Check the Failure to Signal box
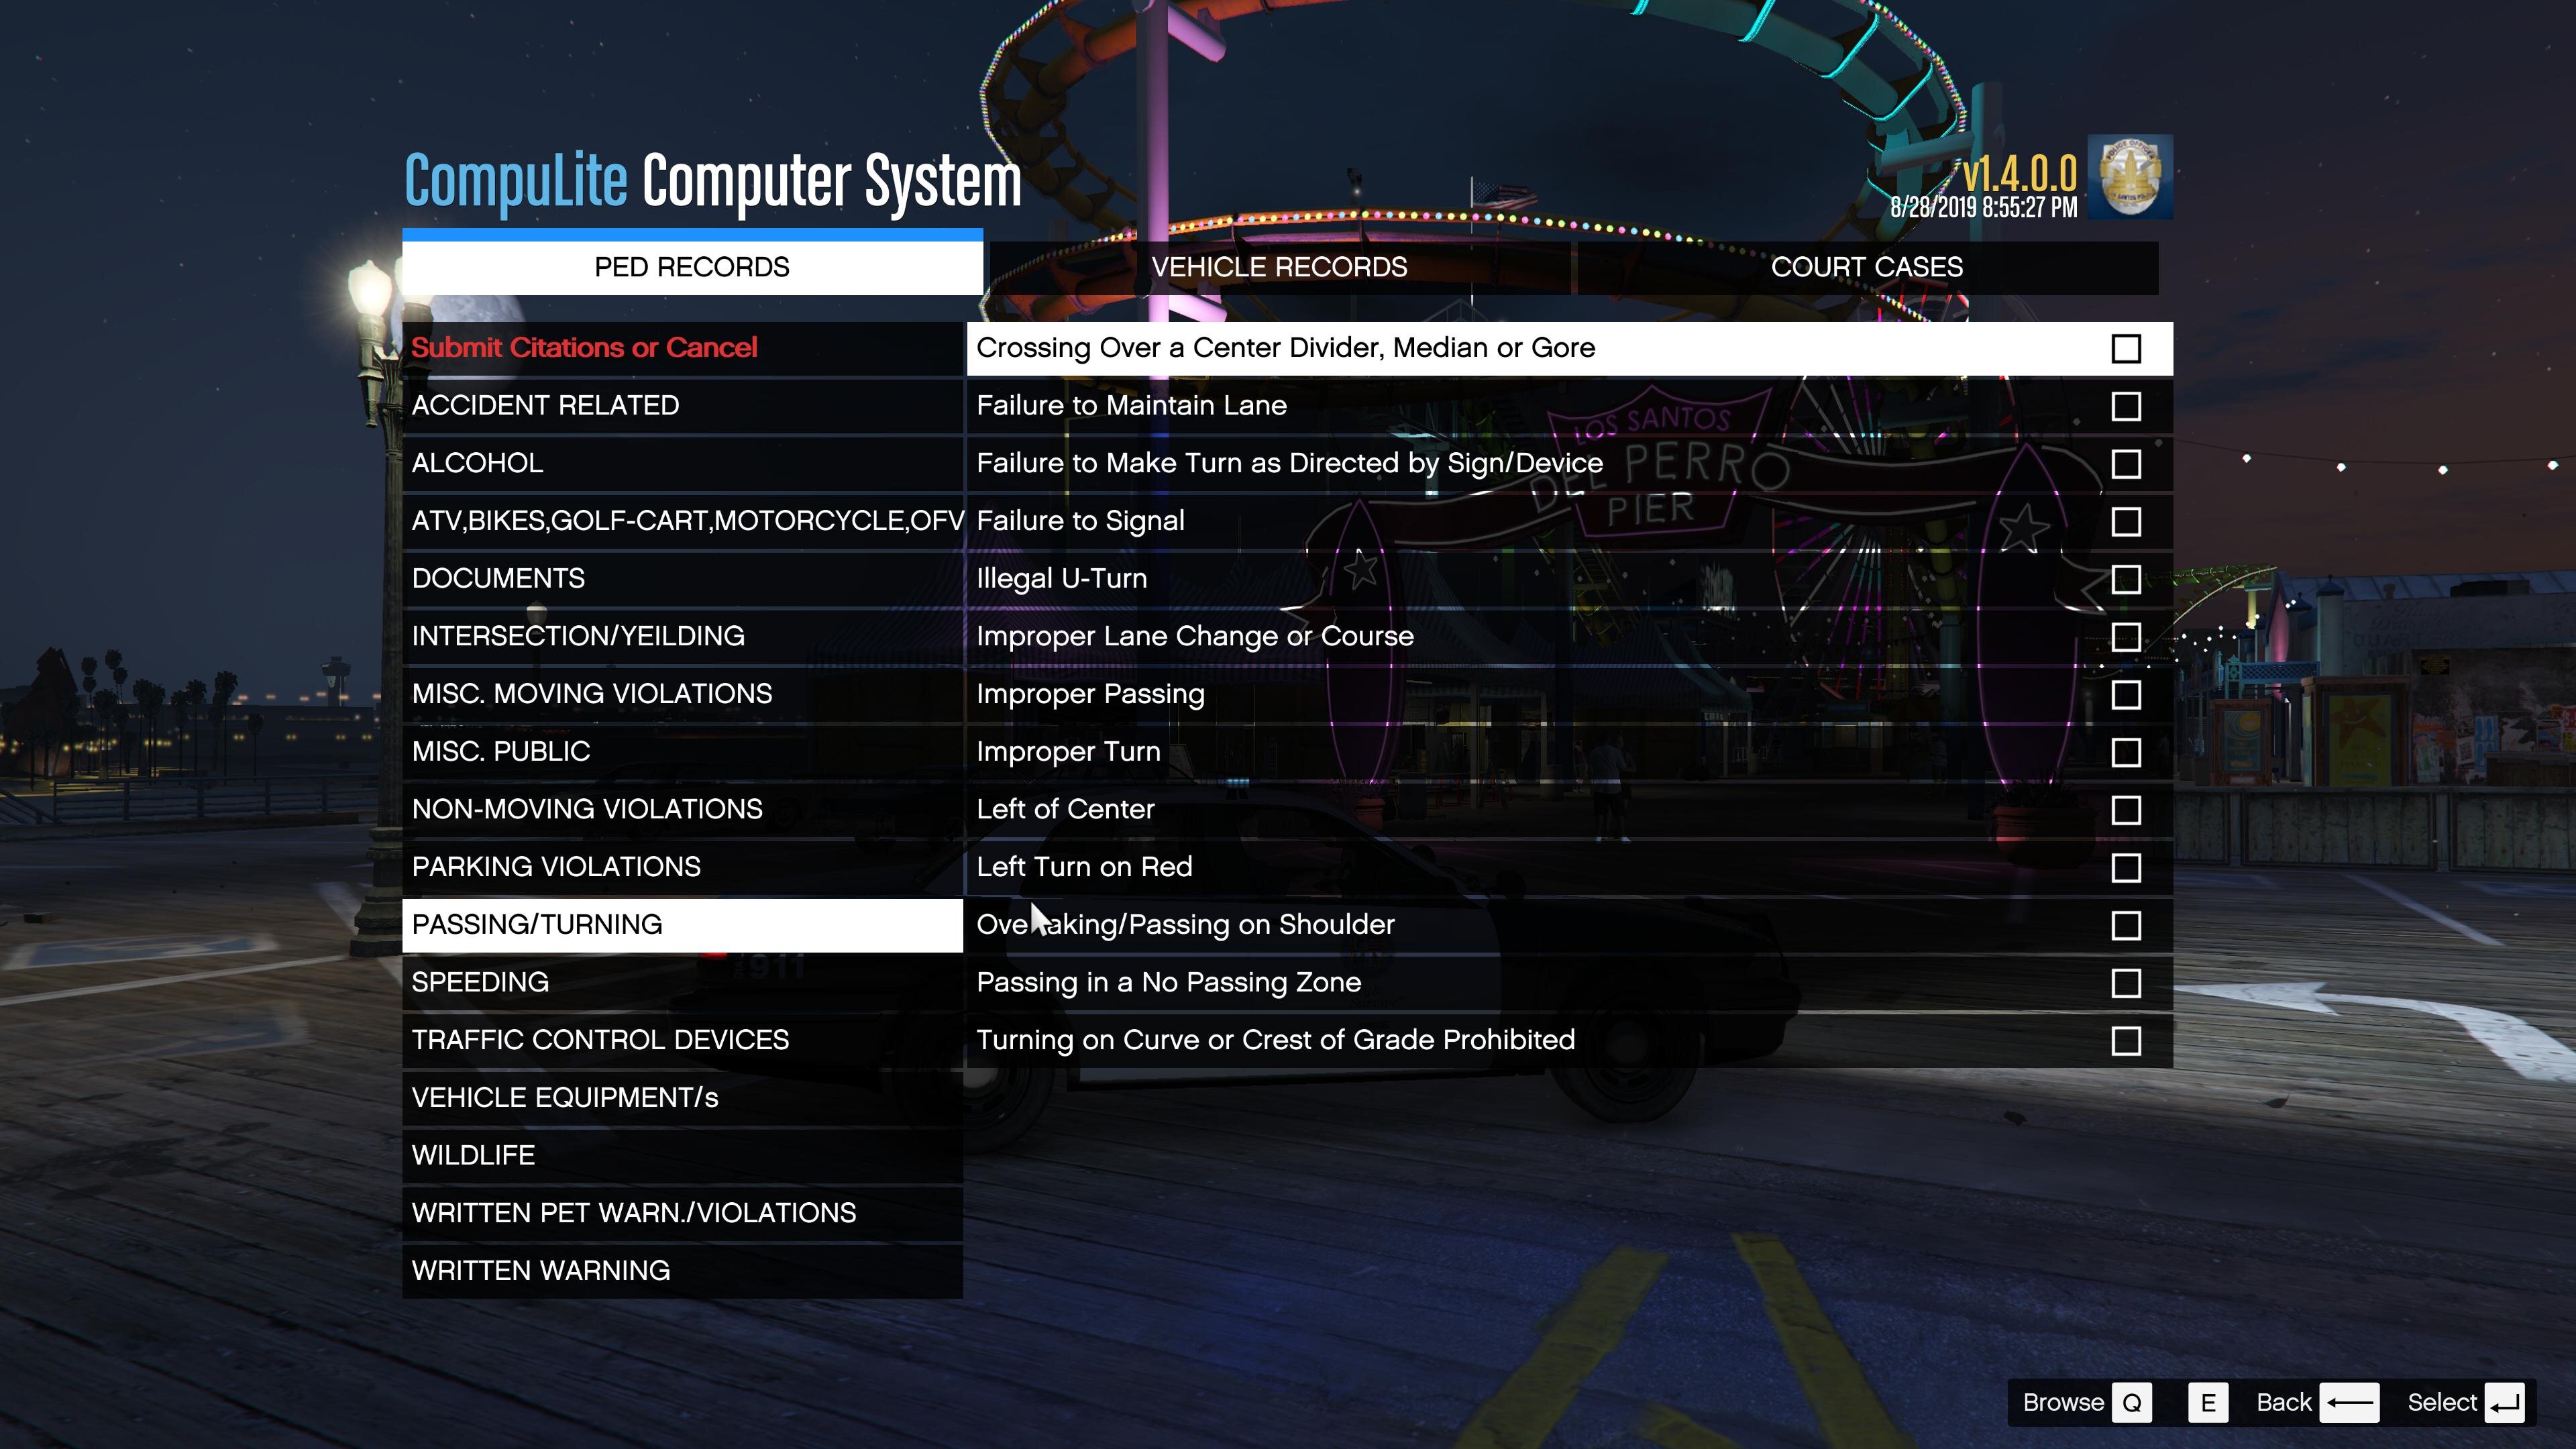Viewport: 2576px width, 1449px height. pos(2125,522)
